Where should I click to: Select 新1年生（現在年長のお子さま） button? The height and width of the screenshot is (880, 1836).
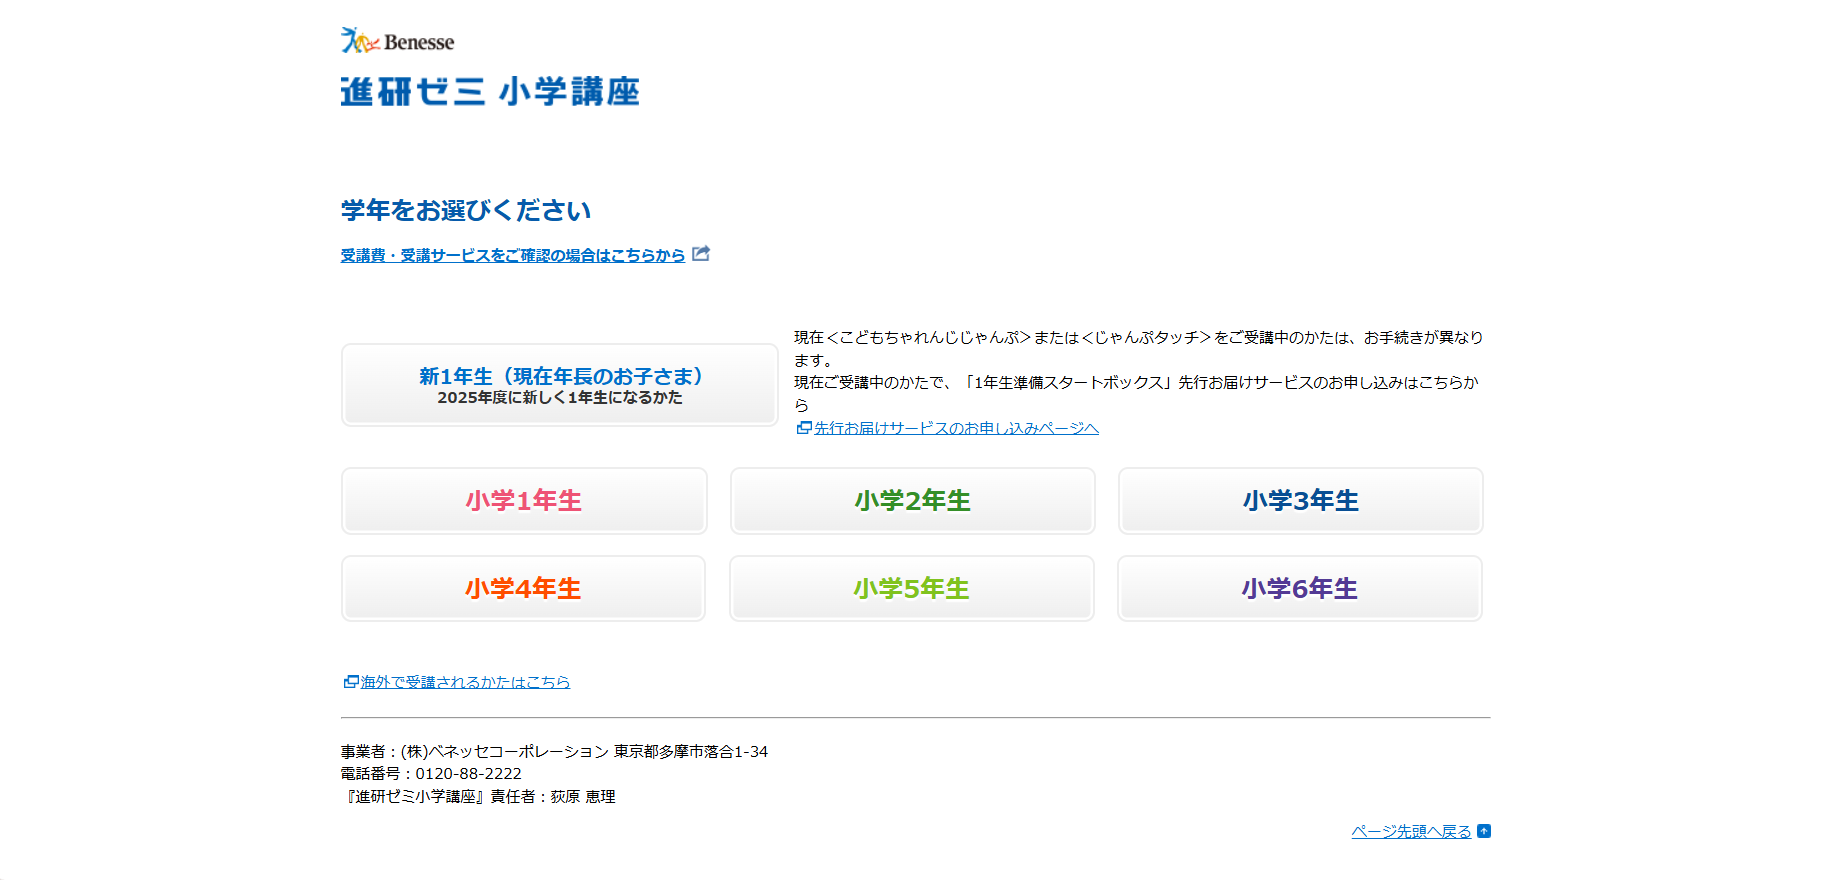[x=559, y=385]
